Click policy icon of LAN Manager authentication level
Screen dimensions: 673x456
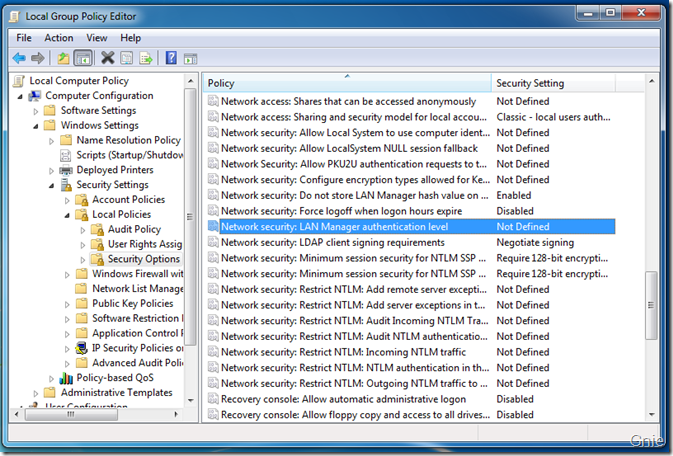(x=213, y=226)
